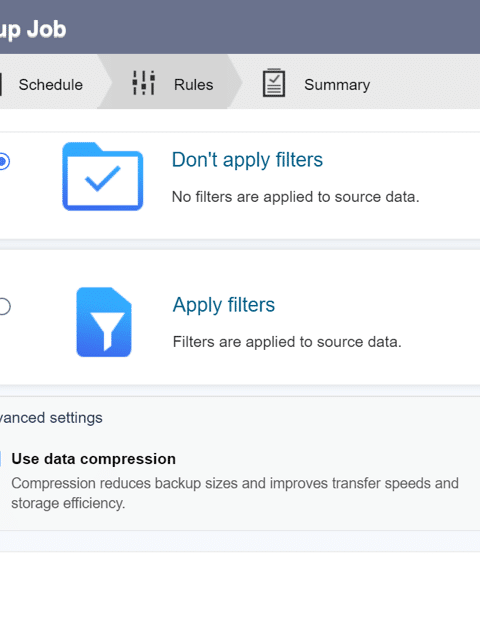Click the Don't apply filters heading
Viewport: 480px width, 620px height.
(x=247, y=160)
